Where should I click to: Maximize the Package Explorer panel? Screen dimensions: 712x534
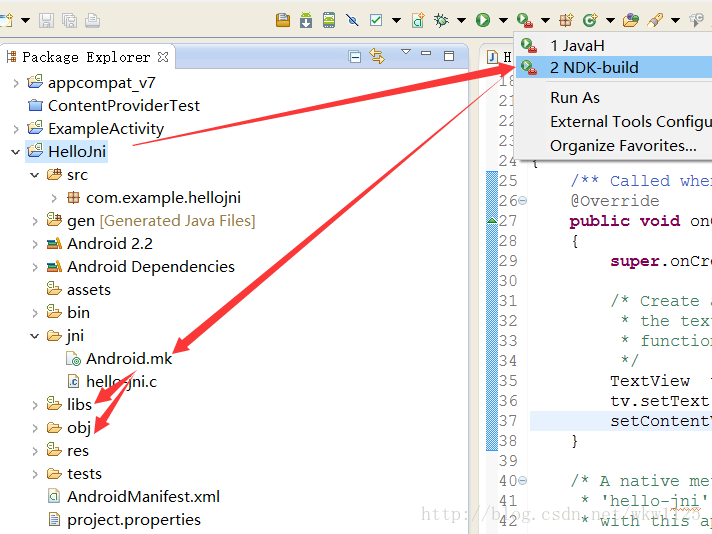tap(449, 56)
